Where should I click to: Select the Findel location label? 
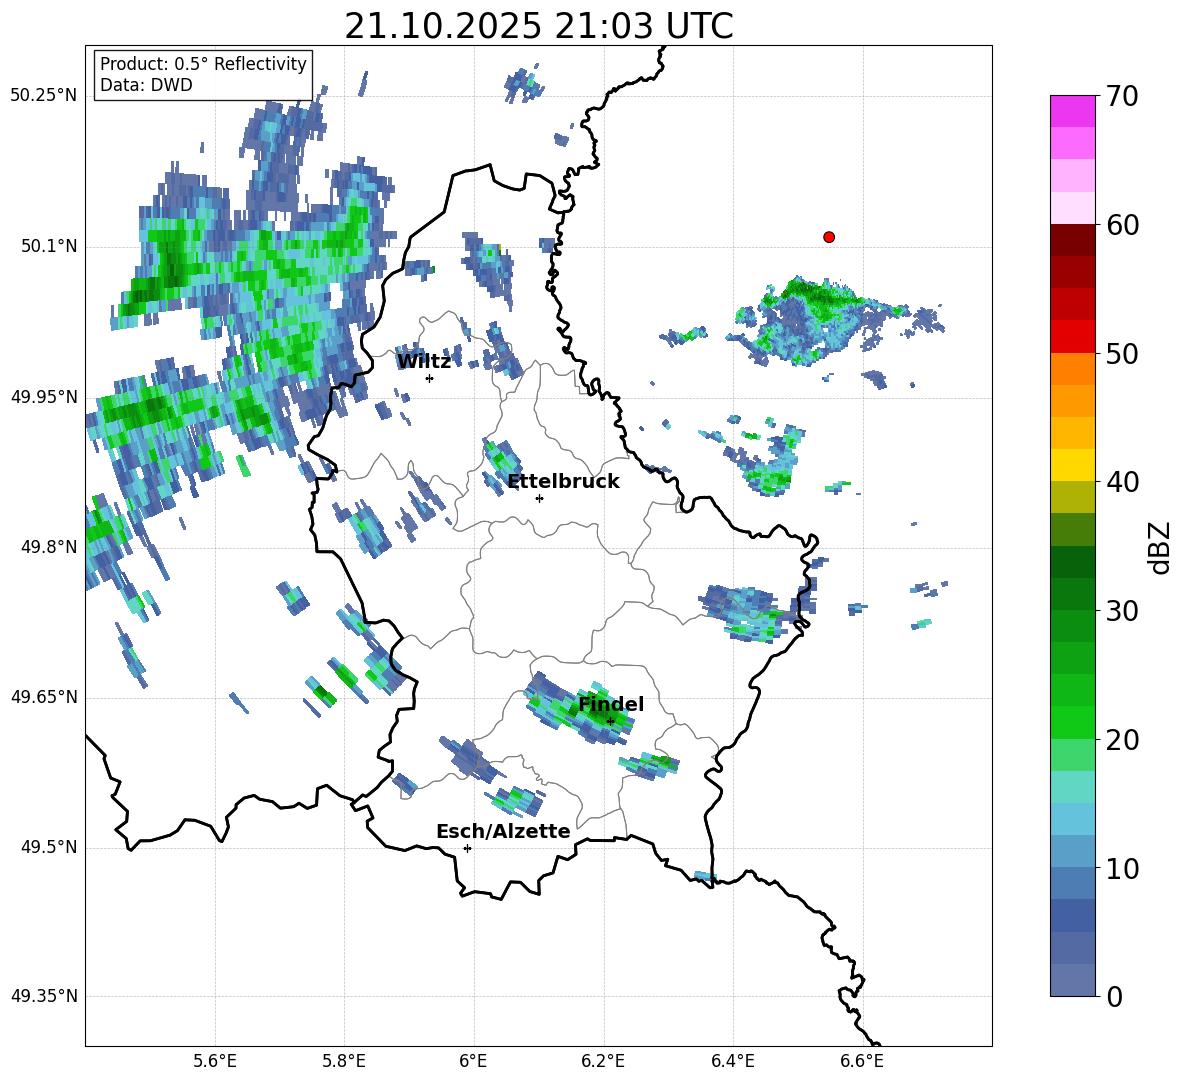tap(611, 704)
